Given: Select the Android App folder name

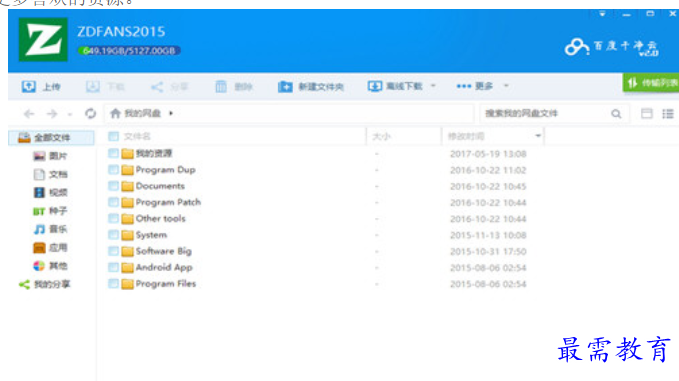Looking at the screenshot, I should [164, 268].
